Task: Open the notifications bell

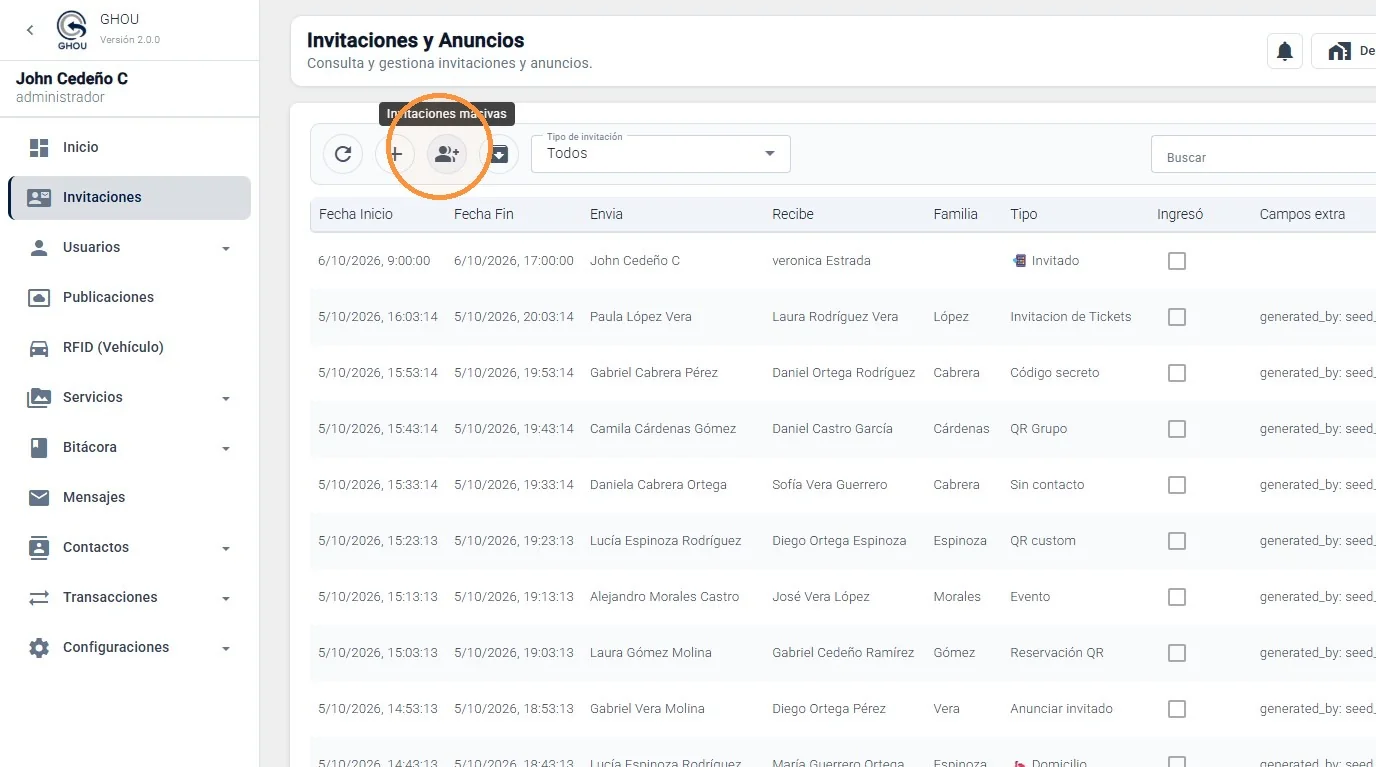Action: (x=1285, y=51)
